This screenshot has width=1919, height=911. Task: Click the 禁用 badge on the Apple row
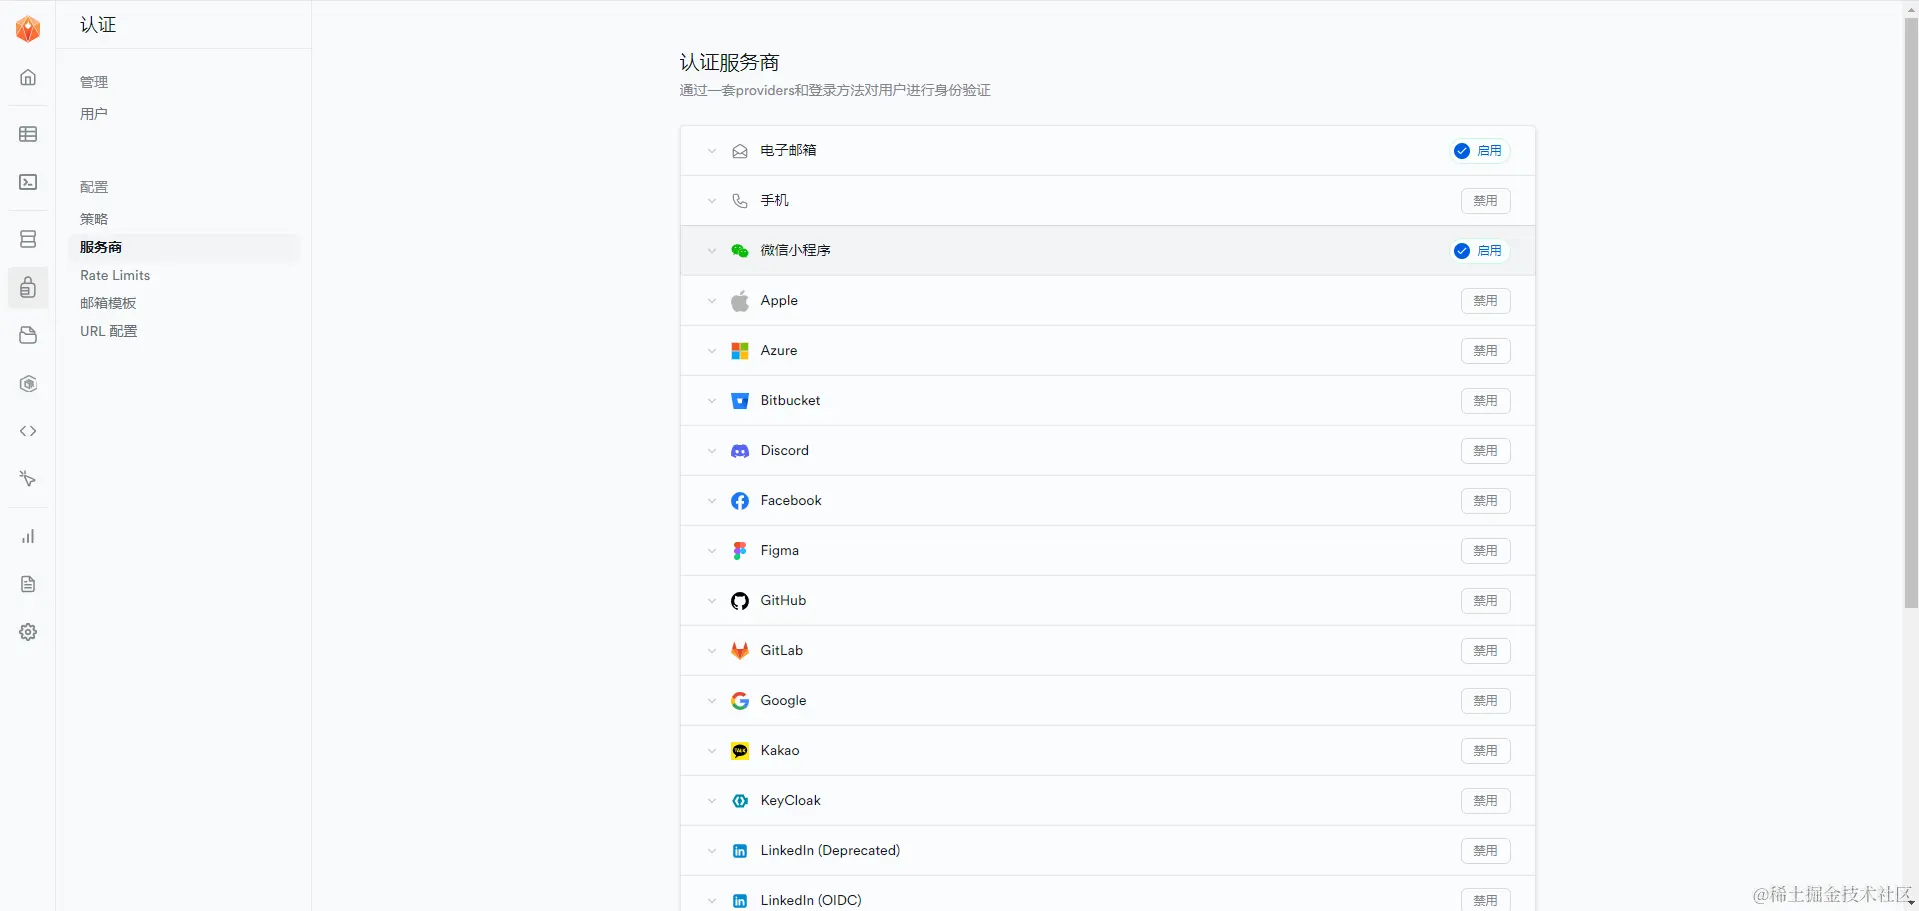click(x=1485, y=301)
